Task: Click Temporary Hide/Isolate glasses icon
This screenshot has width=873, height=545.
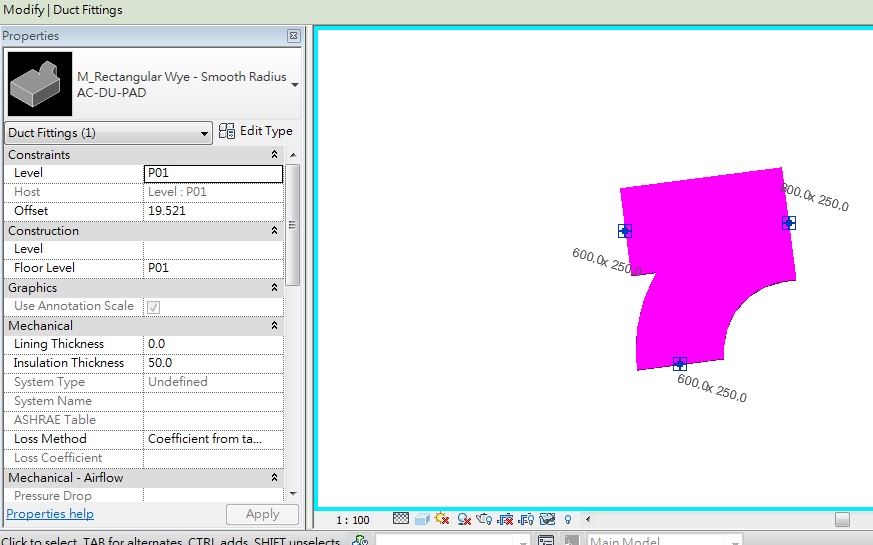Action: pos(547,519)
